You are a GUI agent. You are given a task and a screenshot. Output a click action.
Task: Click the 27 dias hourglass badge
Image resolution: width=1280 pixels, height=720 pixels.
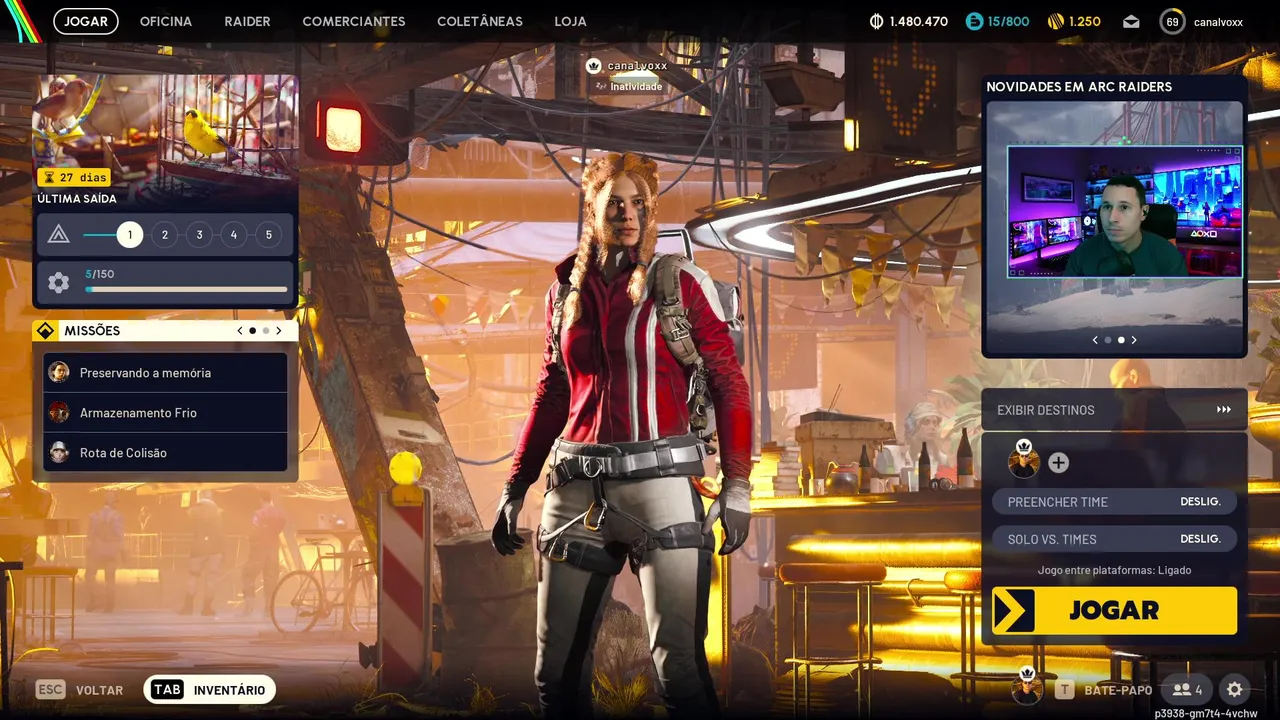point(74,177)
